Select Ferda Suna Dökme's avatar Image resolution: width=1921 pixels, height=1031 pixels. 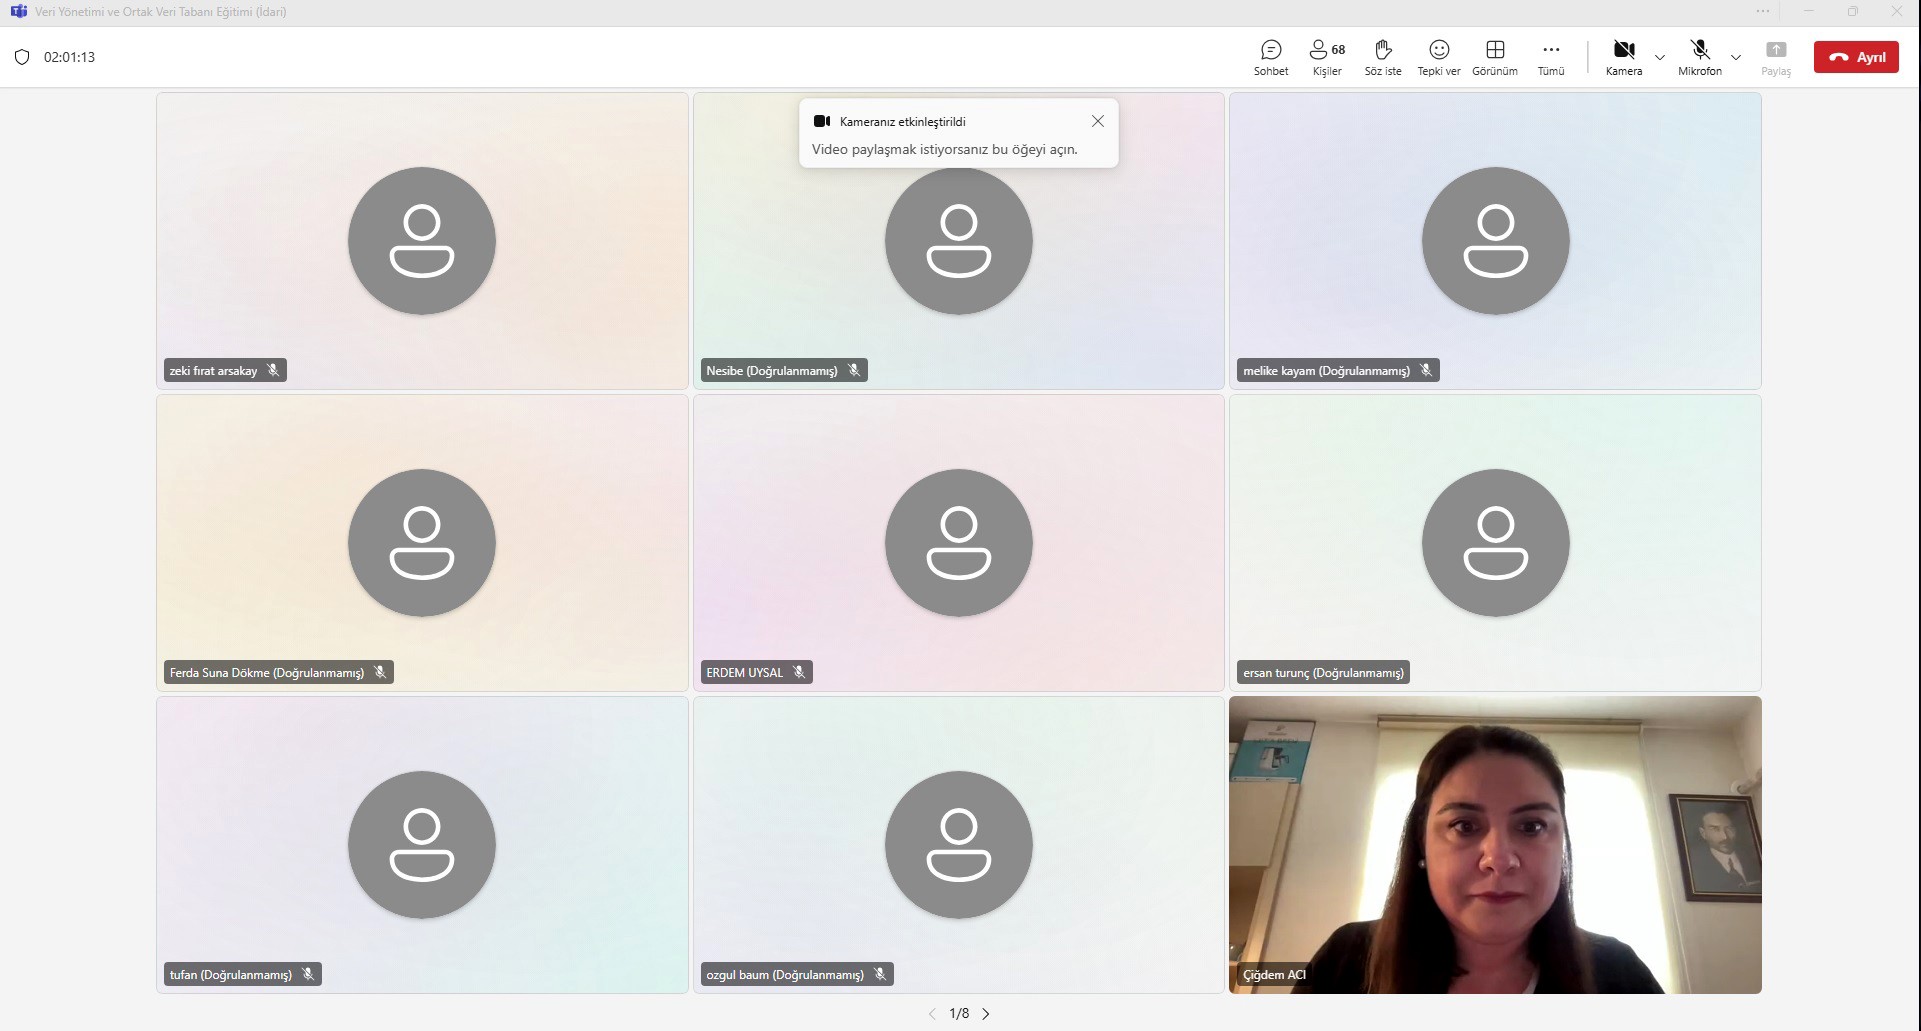(422, 543)
